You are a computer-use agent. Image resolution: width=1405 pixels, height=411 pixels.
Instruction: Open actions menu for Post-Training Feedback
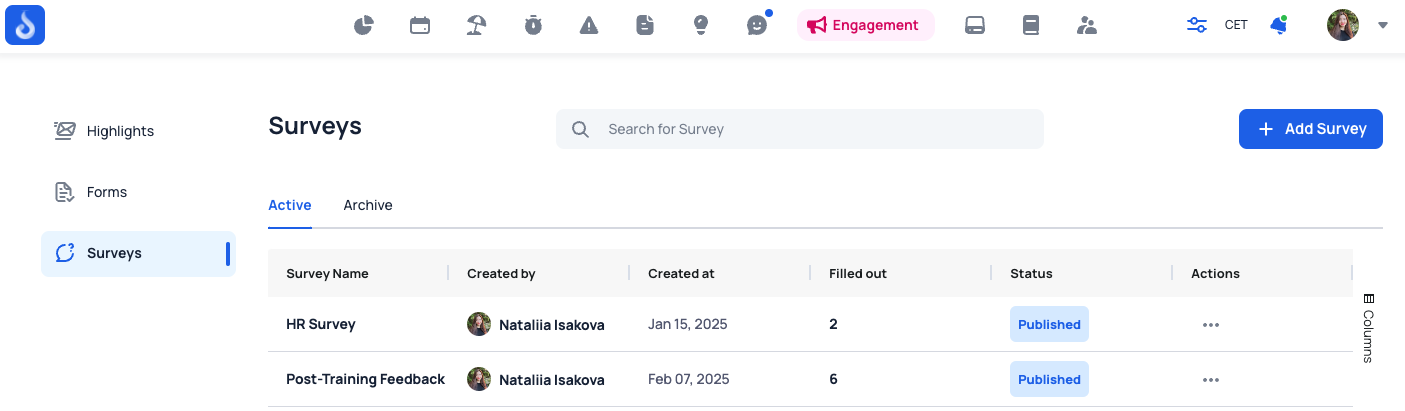1211,380
